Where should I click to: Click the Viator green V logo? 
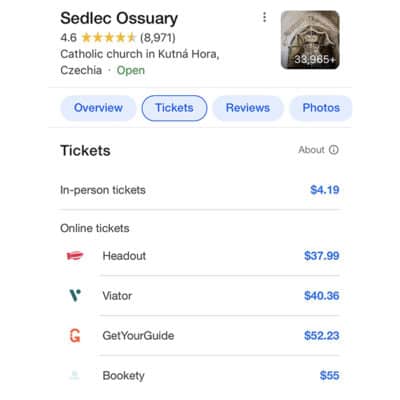75,295
